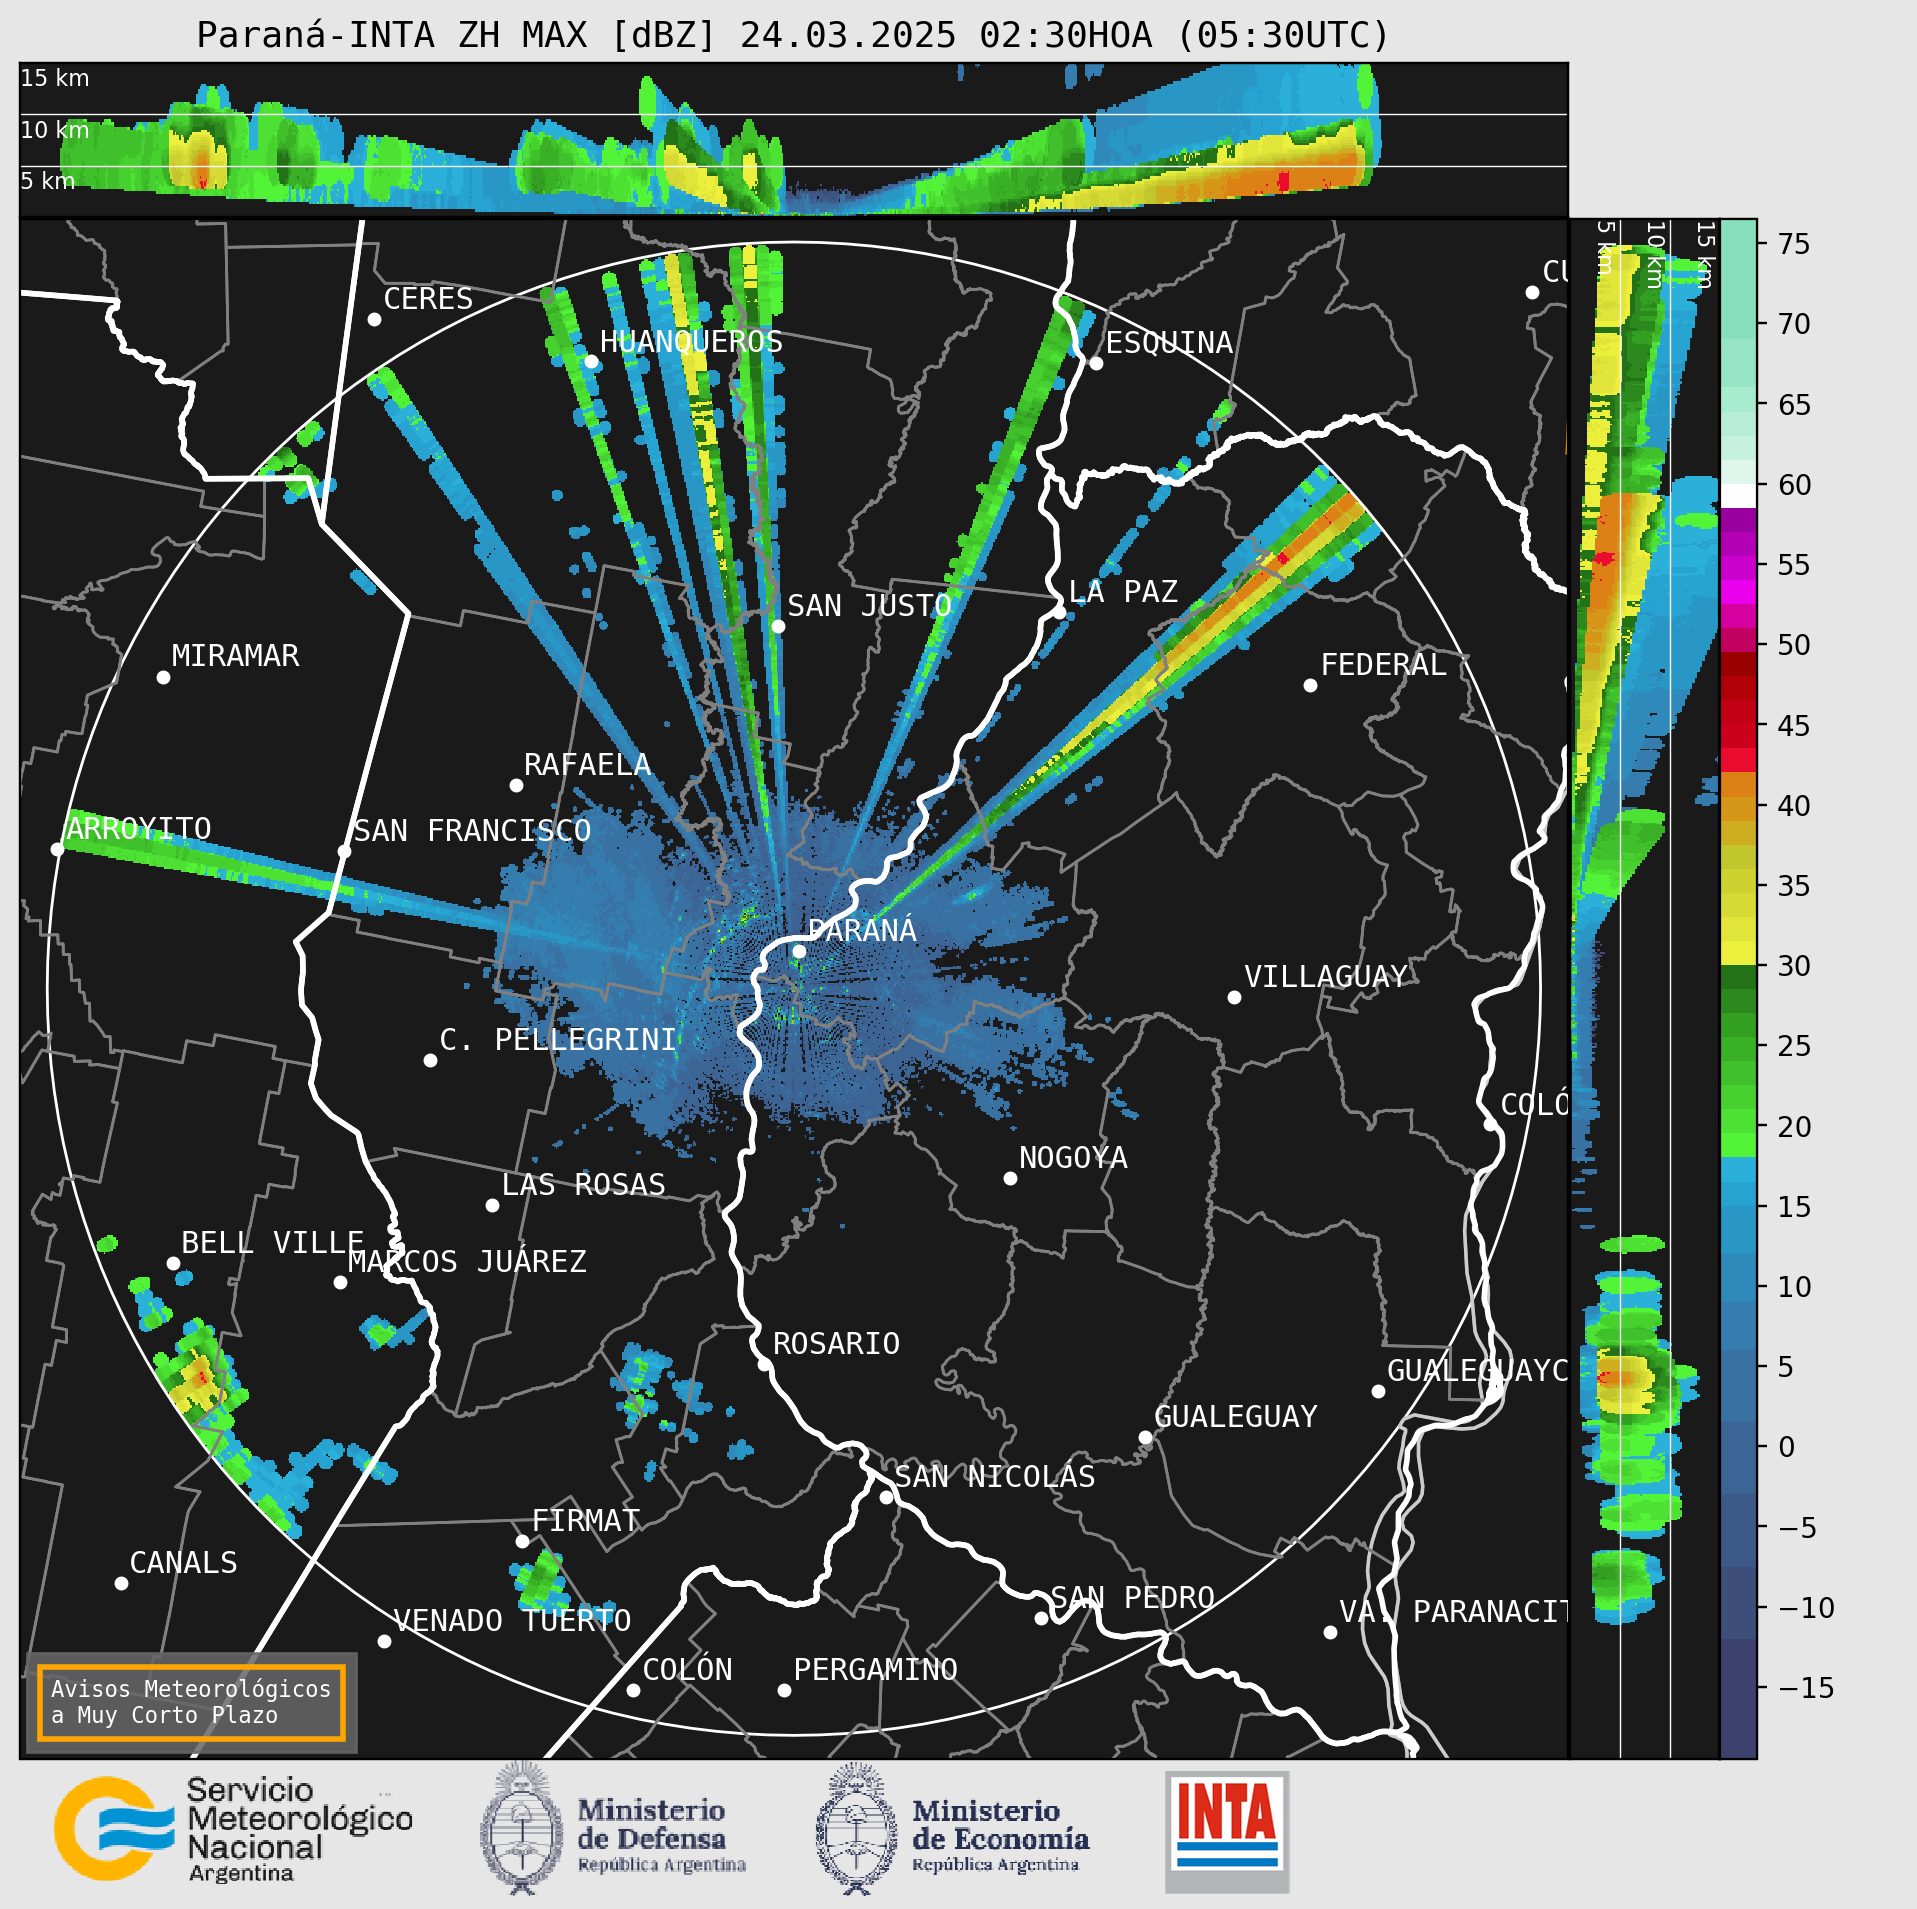Click the 15 km label in top profile

pyautogui.click(x=55, y=78)
